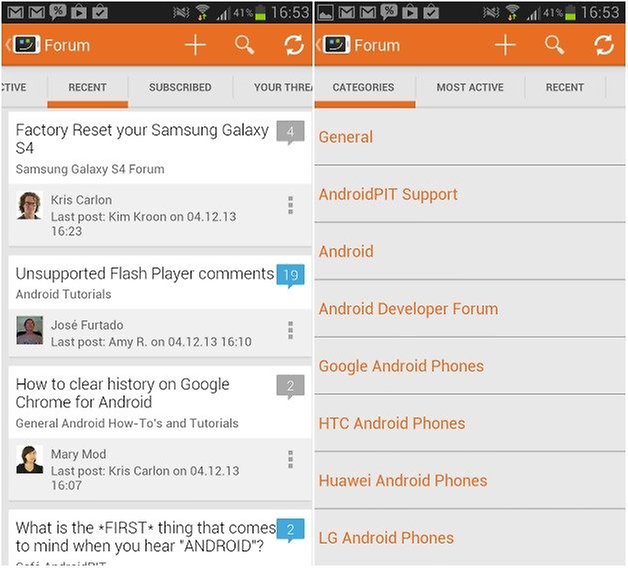The width and height of the screenshot is (628, 568).
Task: Open the Android Developer Forum category
Action: tap(470, 309)
